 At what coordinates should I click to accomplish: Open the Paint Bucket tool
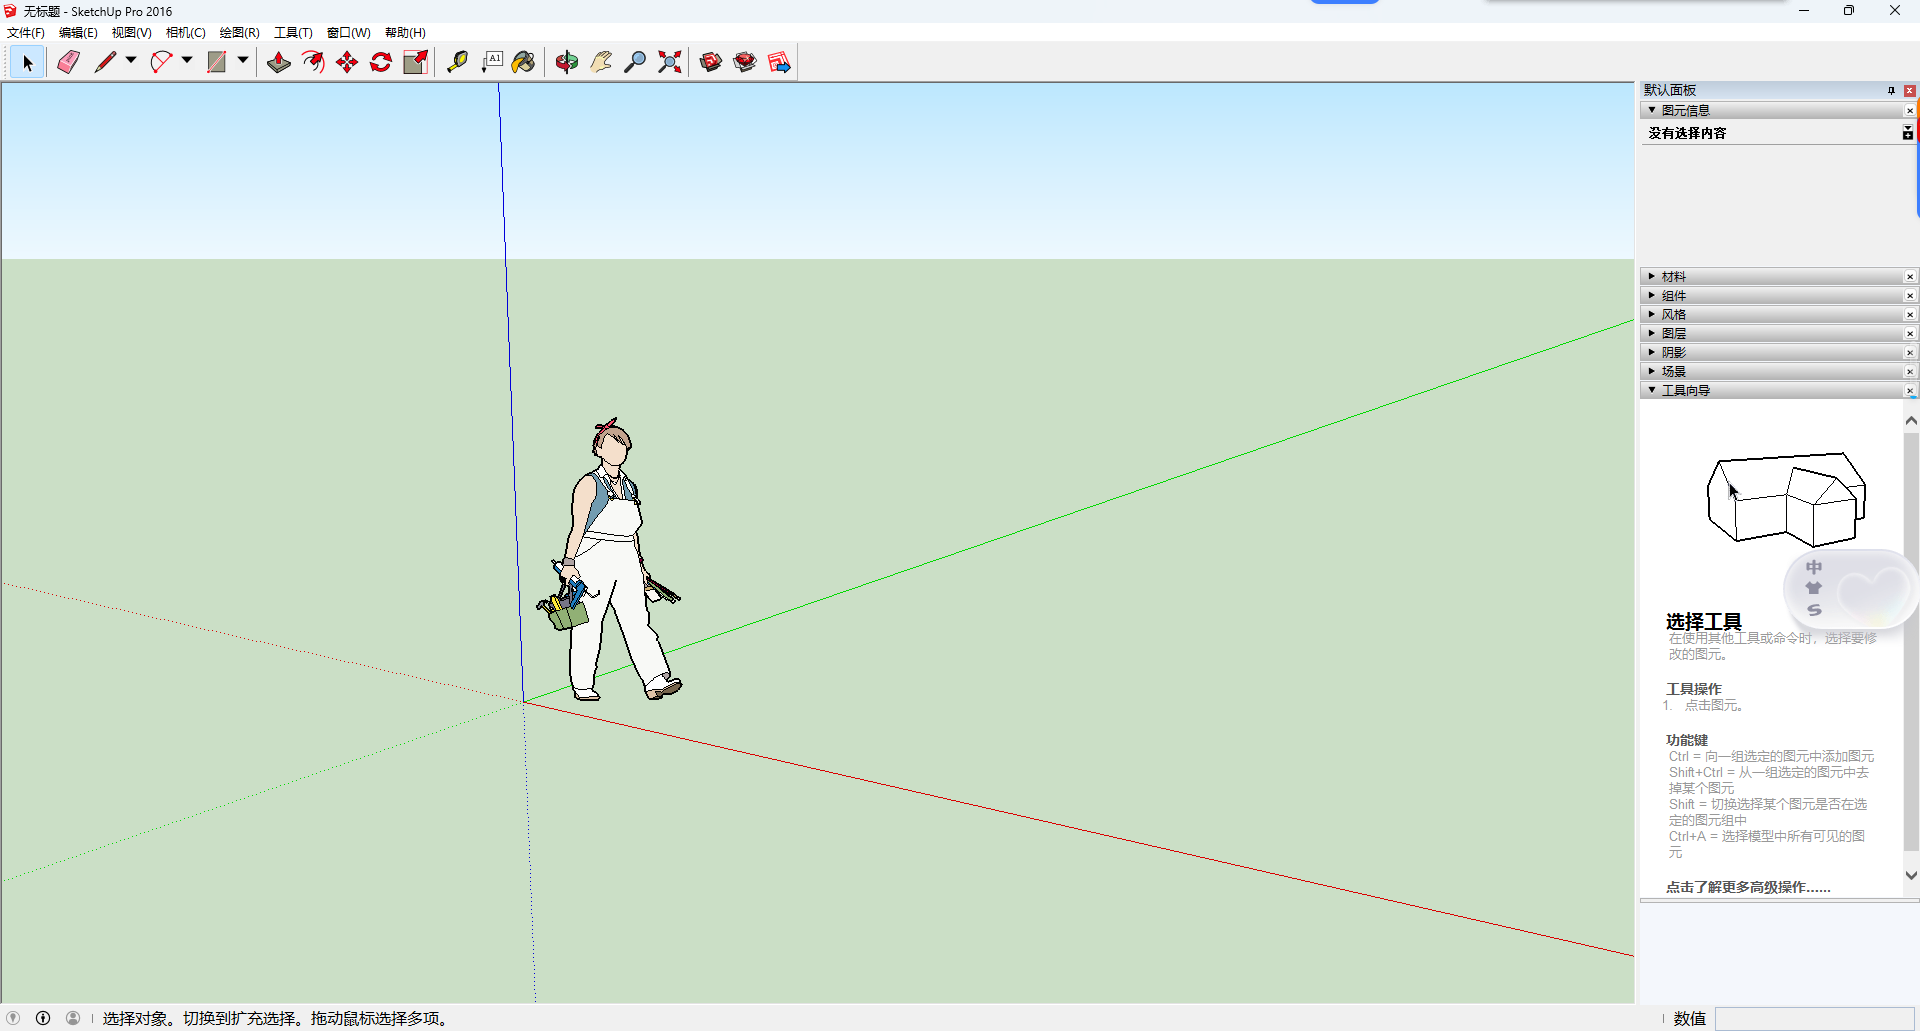(524, 61)
